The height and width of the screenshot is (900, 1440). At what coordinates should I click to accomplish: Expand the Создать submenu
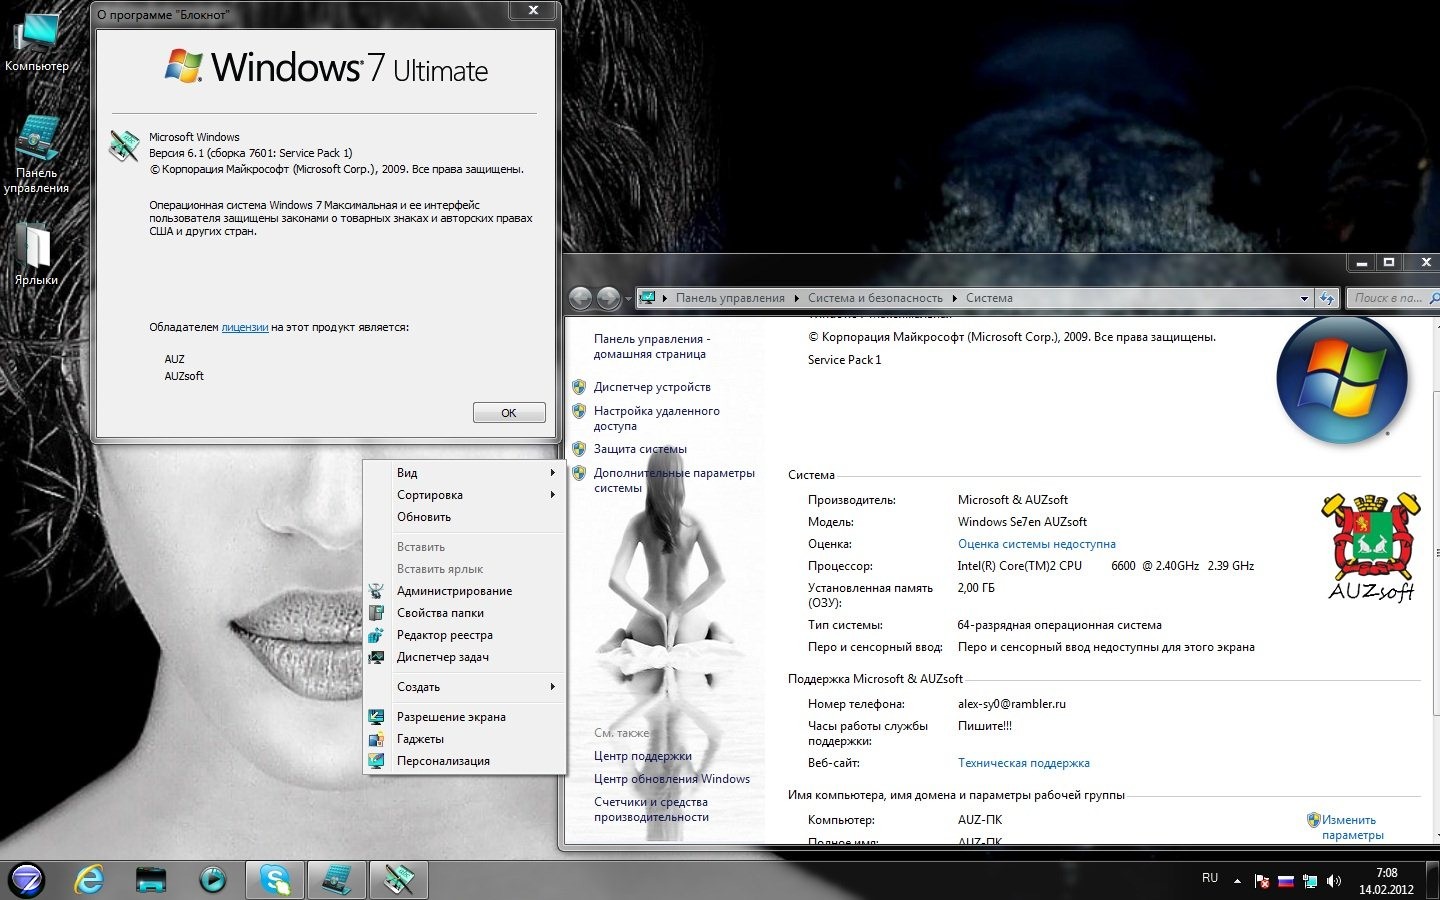pos(465,687)
